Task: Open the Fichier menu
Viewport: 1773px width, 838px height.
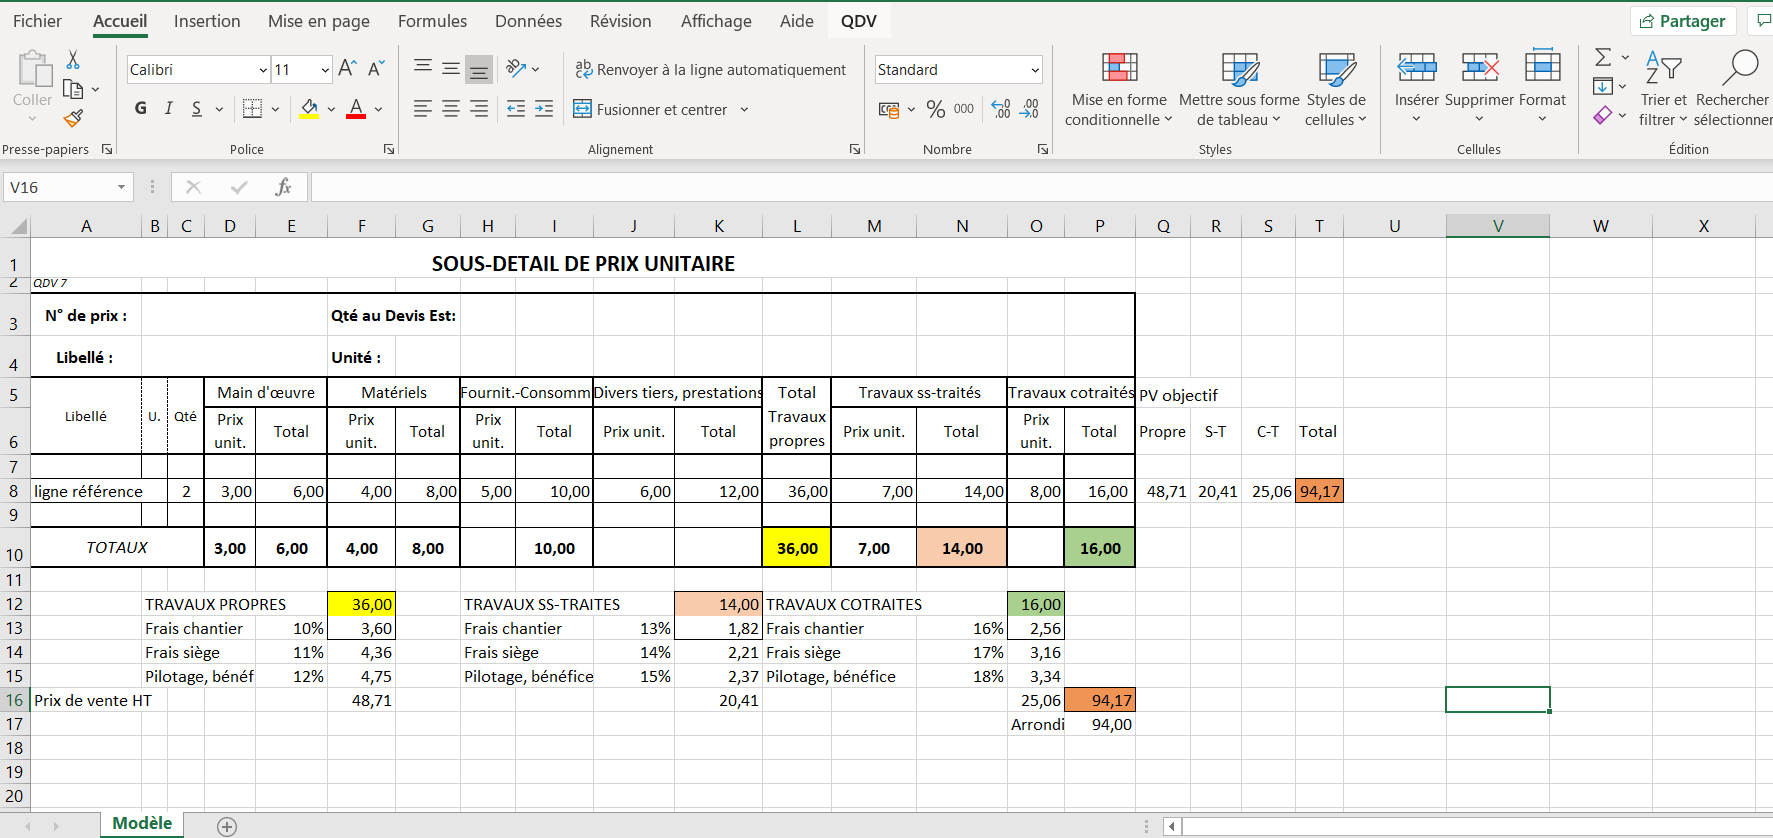Action: point(37,21)
